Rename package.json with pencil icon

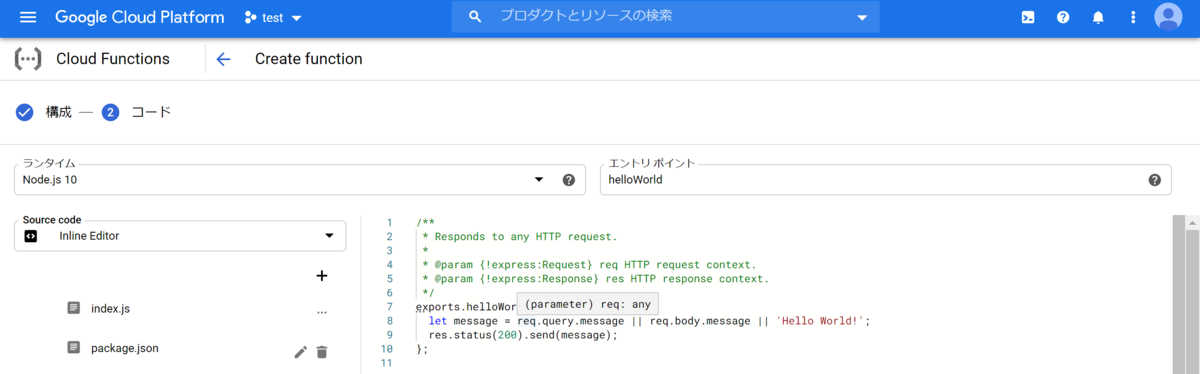pyautogui.click(x=300, y=352)
